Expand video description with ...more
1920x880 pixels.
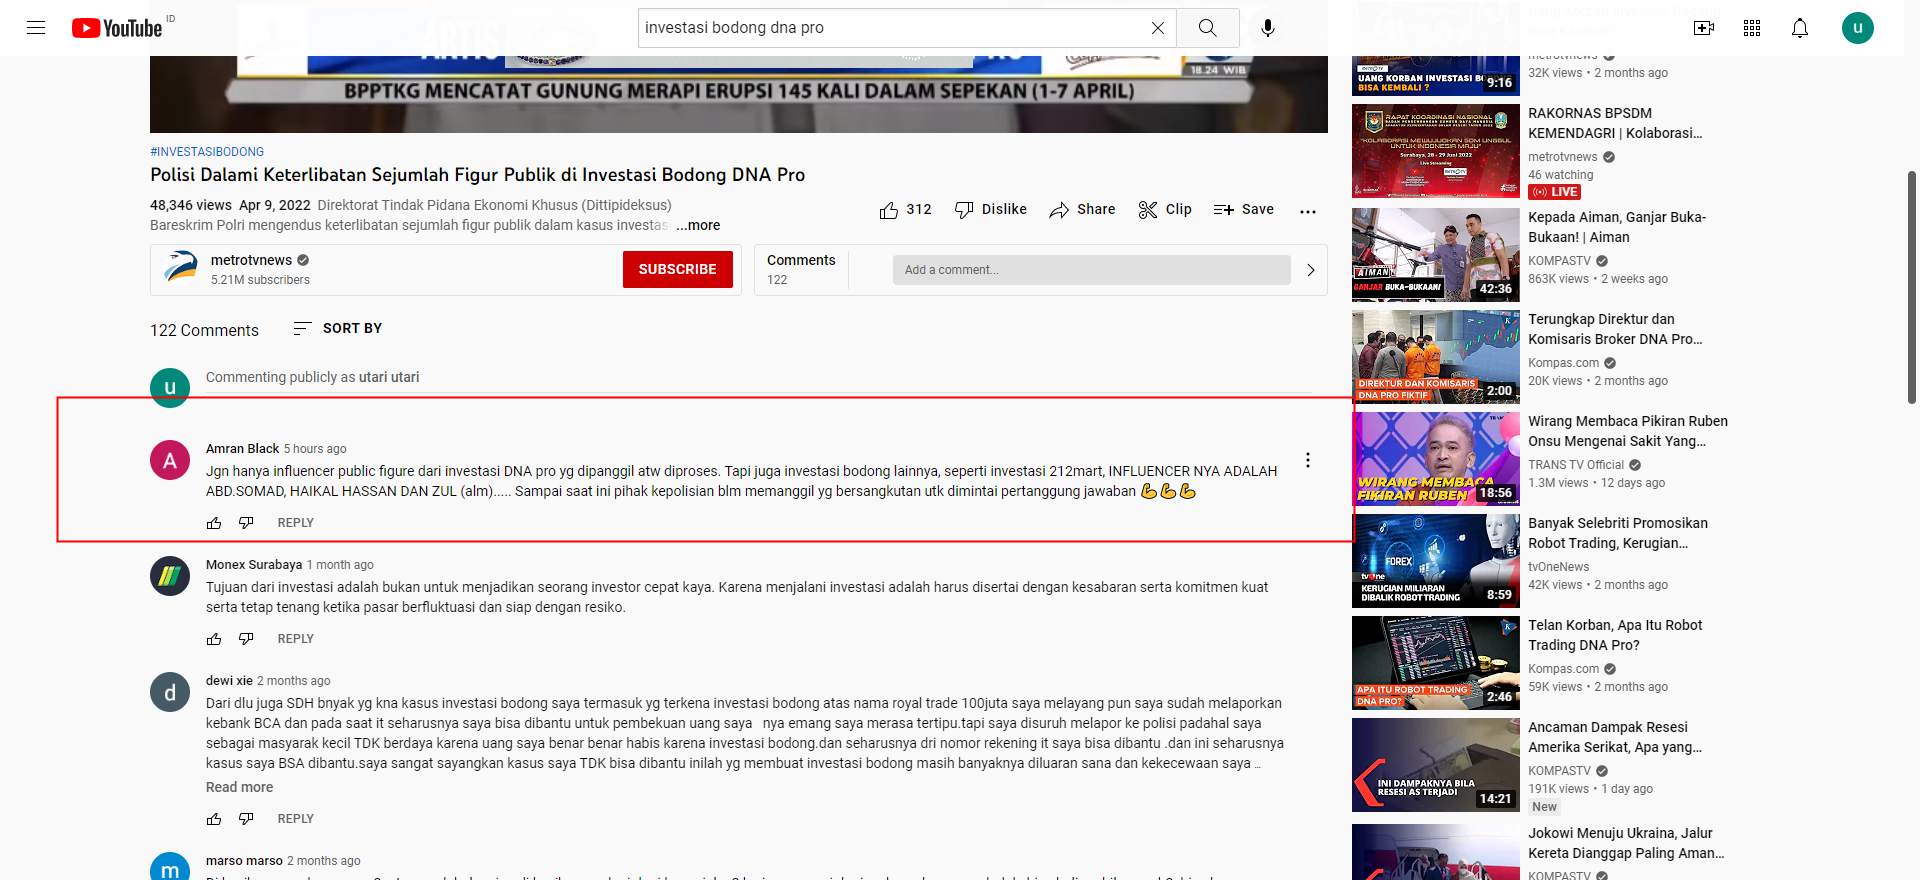[x=698, y=225]
